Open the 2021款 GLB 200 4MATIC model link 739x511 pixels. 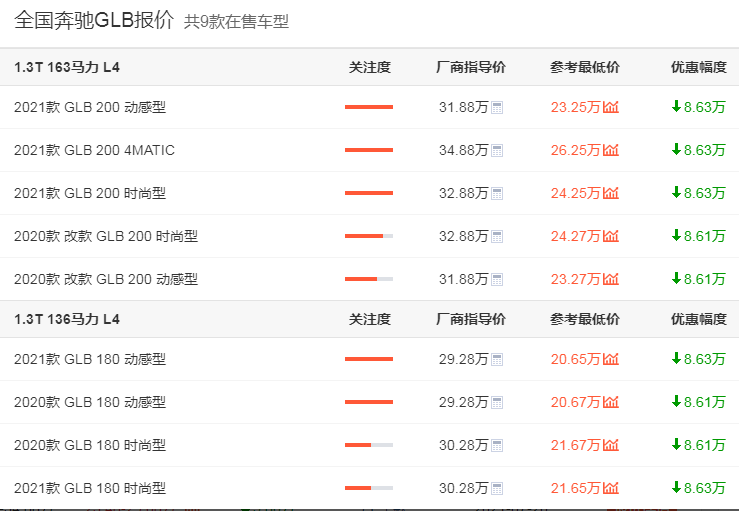pos(94,150)
